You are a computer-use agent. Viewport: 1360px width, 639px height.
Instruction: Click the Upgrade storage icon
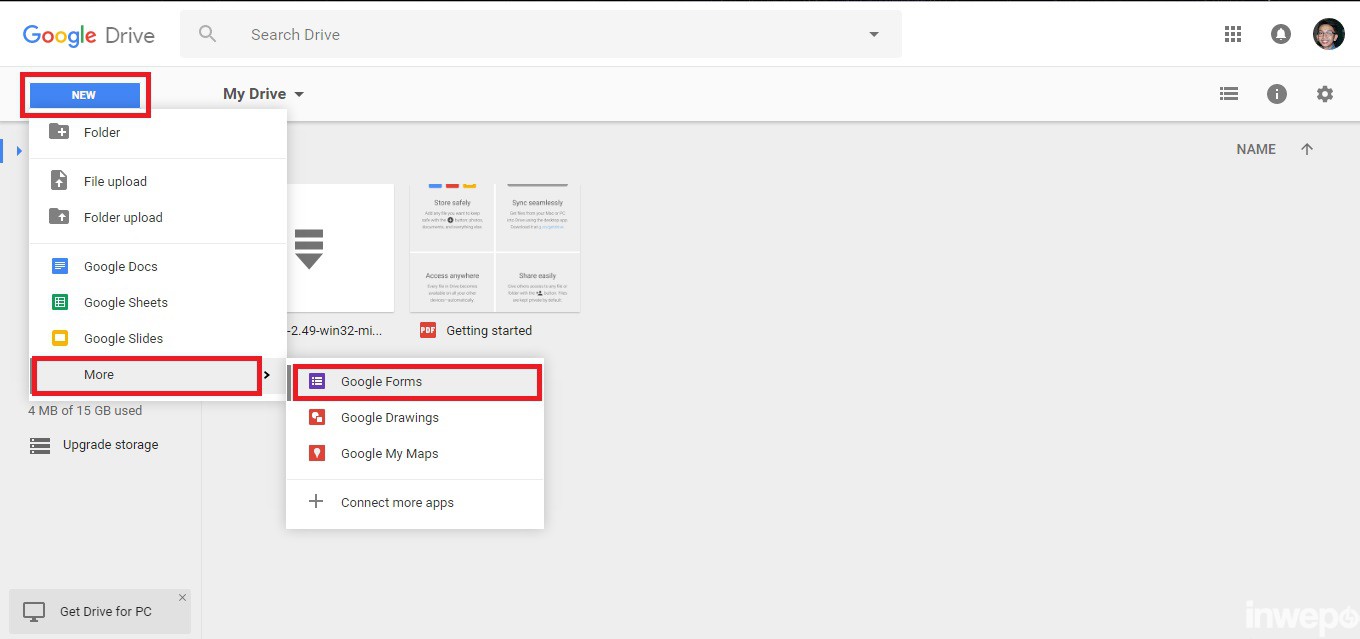coord(40,445)
